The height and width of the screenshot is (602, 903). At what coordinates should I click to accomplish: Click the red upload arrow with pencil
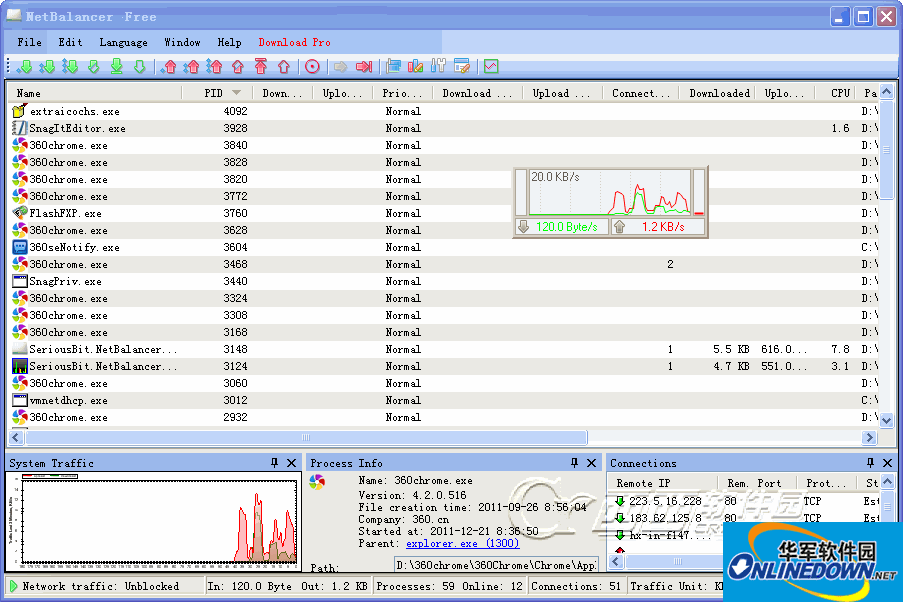(238, 67)
